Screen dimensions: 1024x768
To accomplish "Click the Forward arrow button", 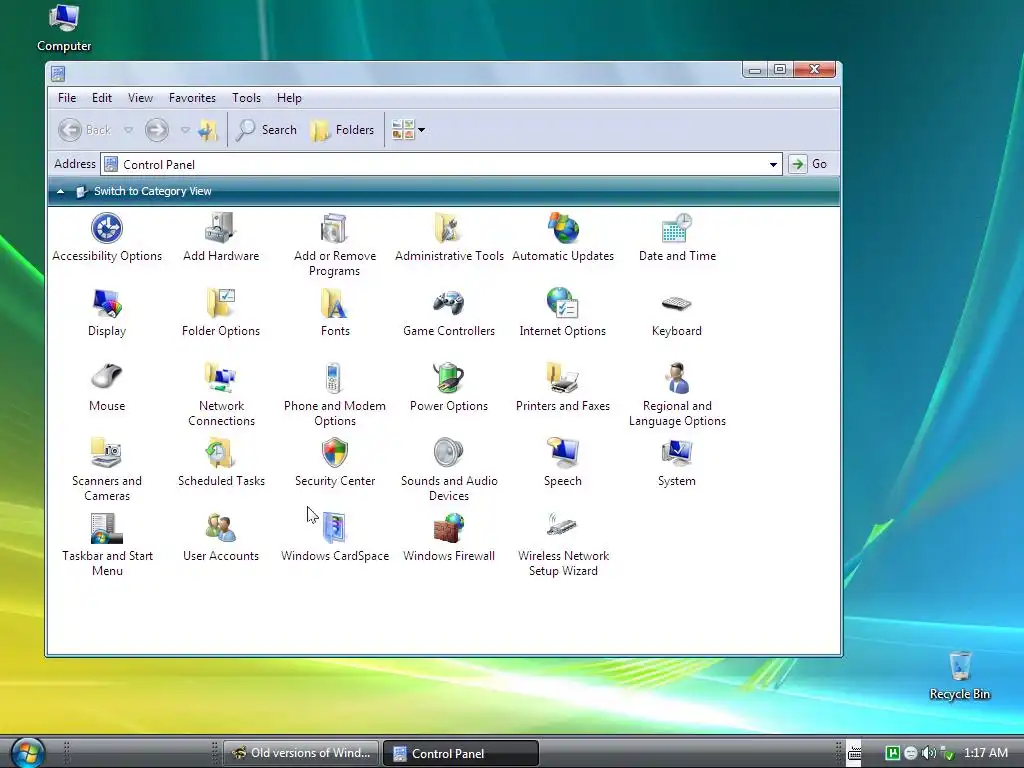I will point(157,130).
